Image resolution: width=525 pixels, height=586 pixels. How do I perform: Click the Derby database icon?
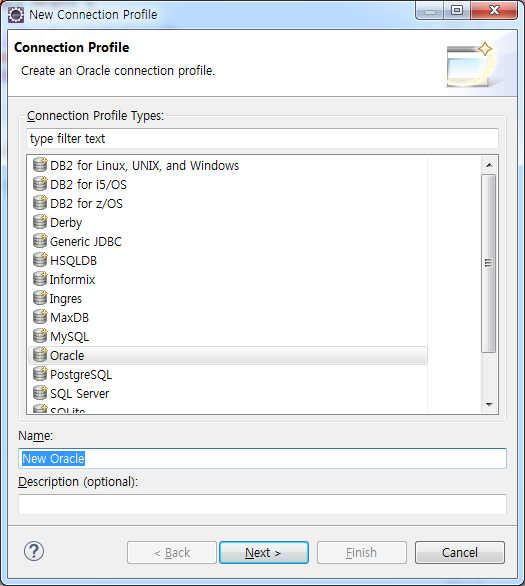click(40, 222)
